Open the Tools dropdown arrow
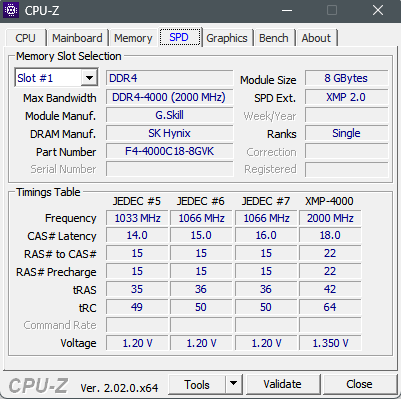The width and height of the screenshot is (401, 399). point(234,384)
